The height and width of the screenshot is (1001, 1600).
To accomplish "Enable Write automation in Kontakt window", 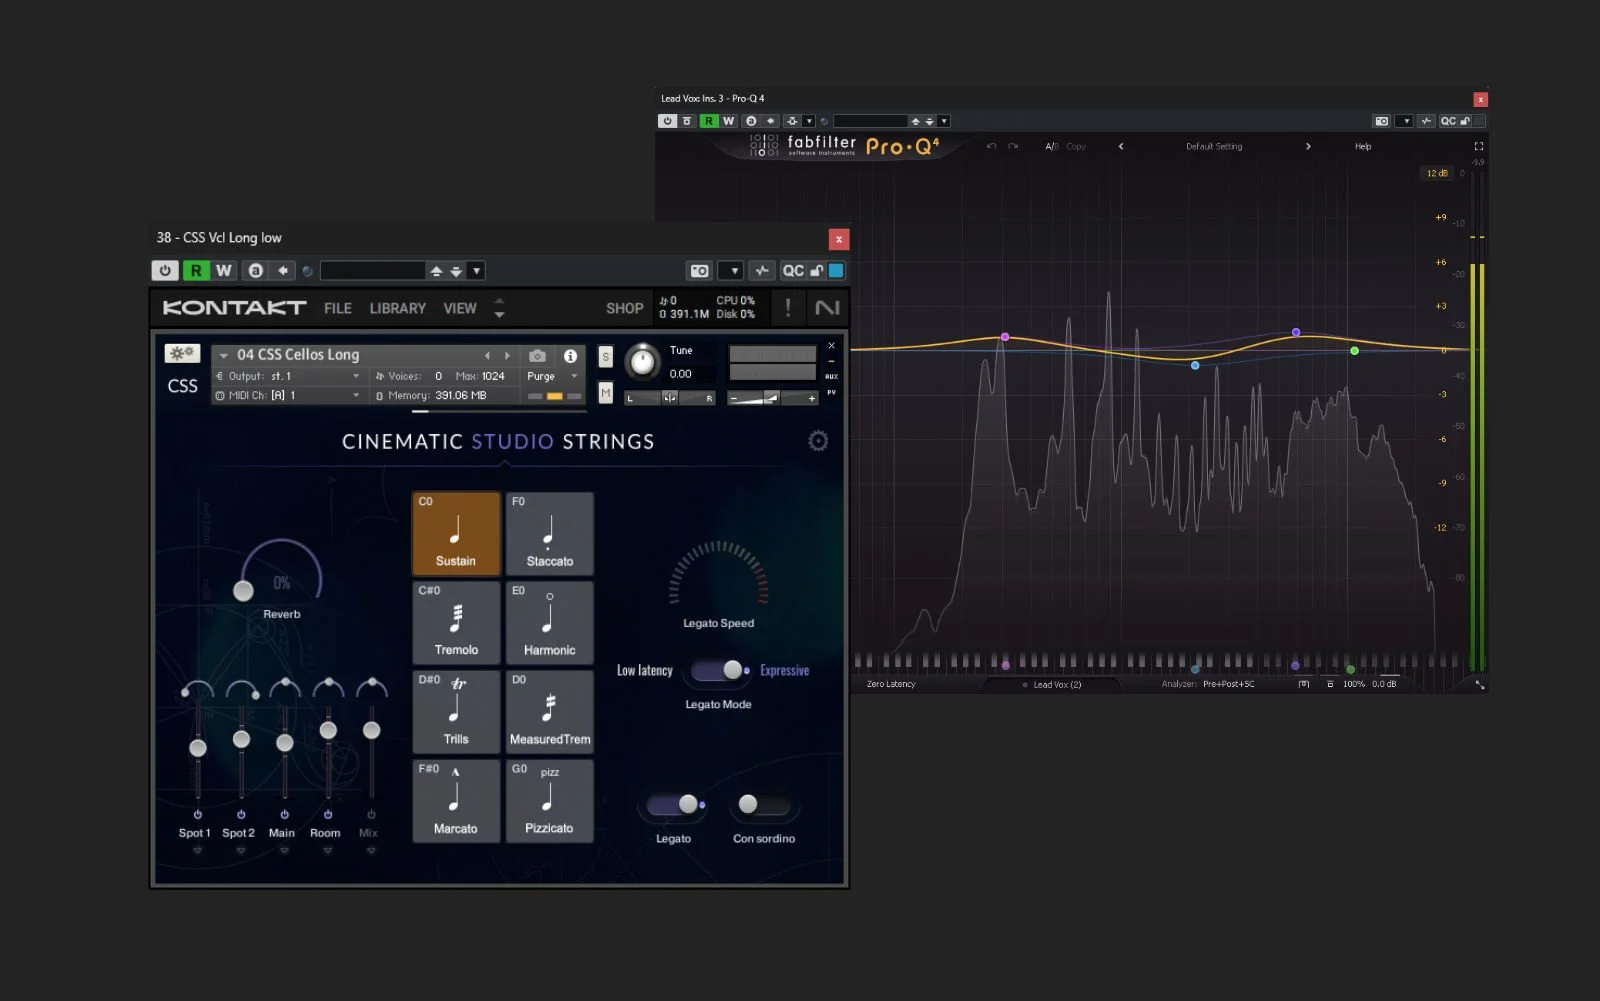I will click(224, 270).
